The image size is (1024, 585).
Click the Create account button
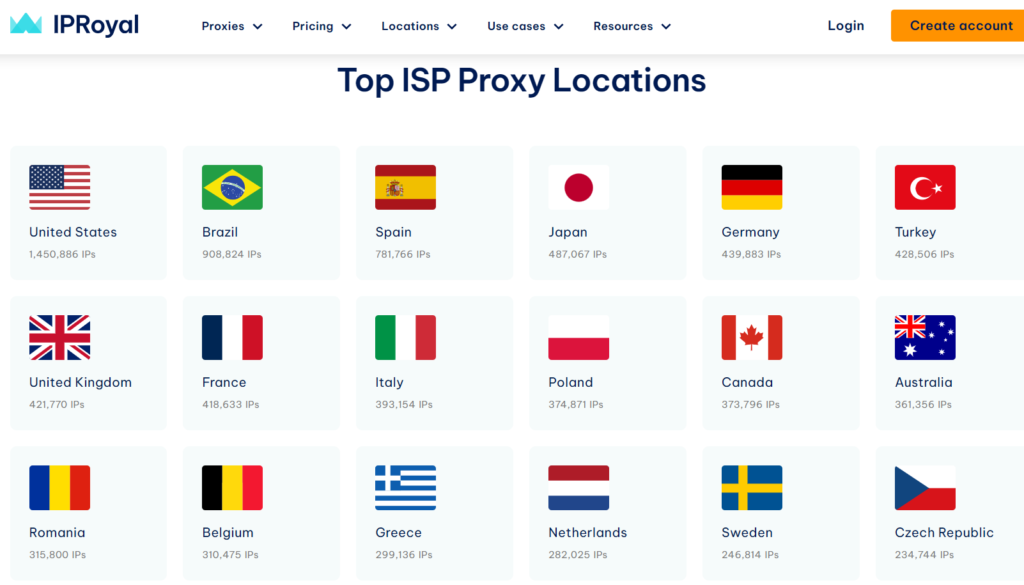pyautogui.click(x=957, y=25)
